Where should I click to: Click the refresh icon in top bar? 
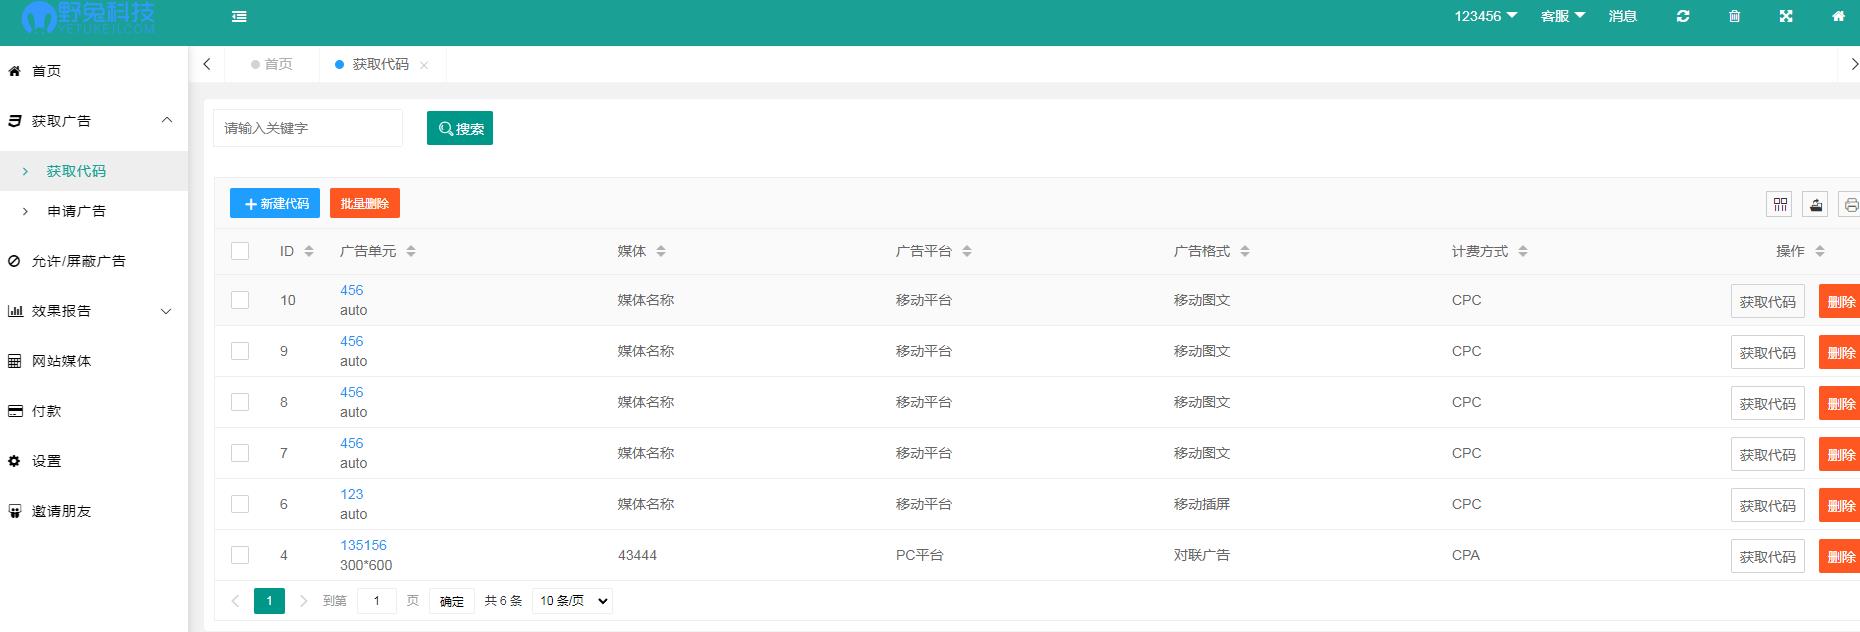click(1683, 16)
